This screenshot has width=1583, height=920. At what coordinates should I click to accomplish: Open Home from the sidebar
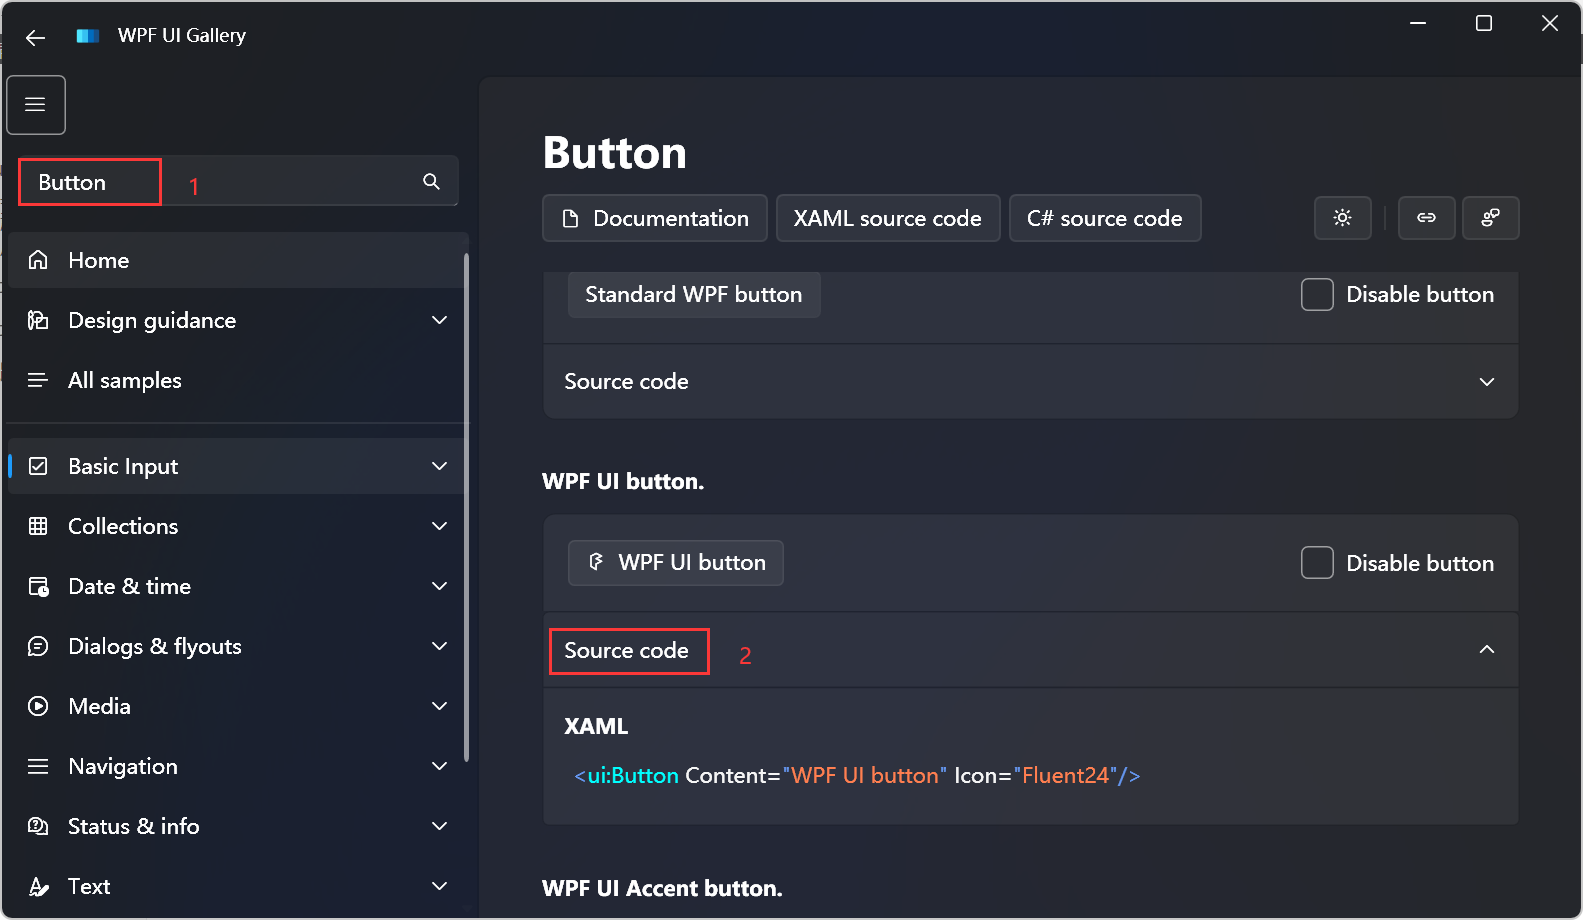coord(98,260)
